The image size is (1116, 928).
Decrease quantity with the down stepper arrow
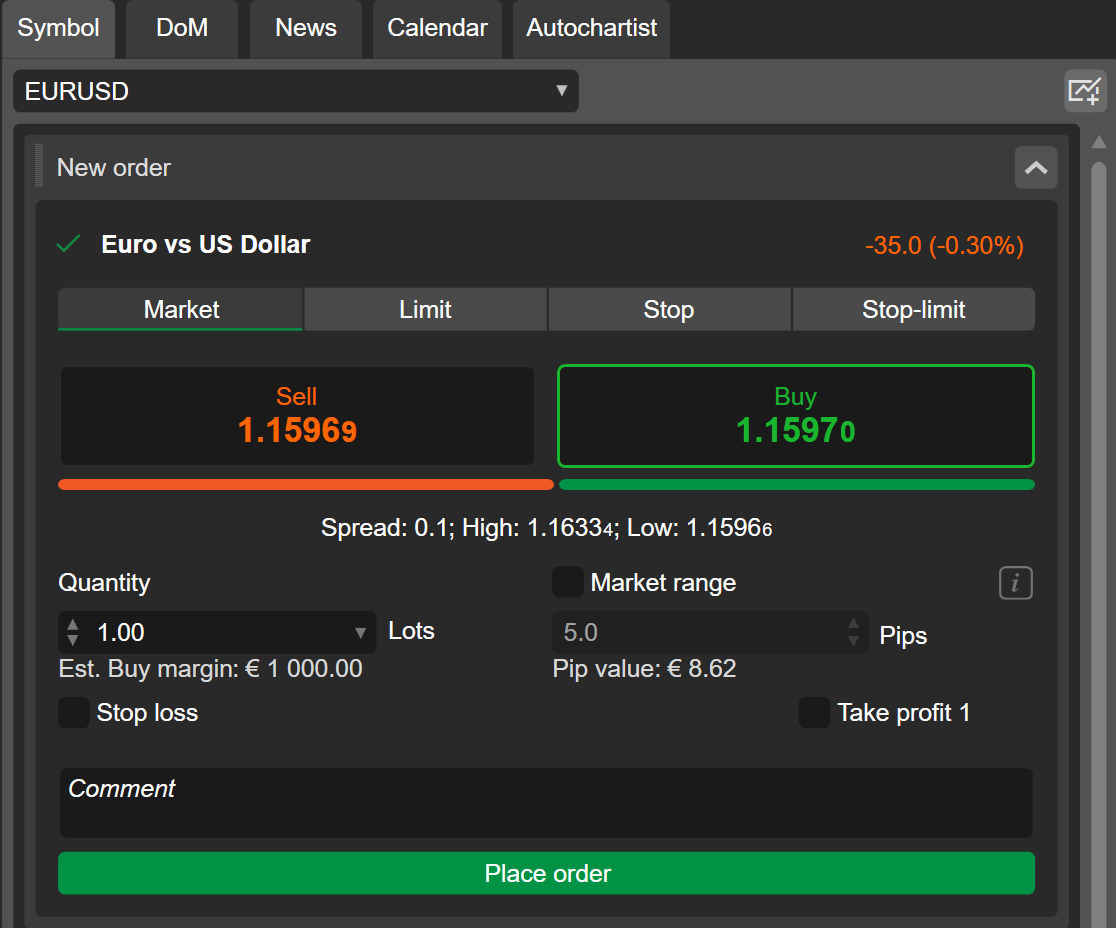[73, 640]
